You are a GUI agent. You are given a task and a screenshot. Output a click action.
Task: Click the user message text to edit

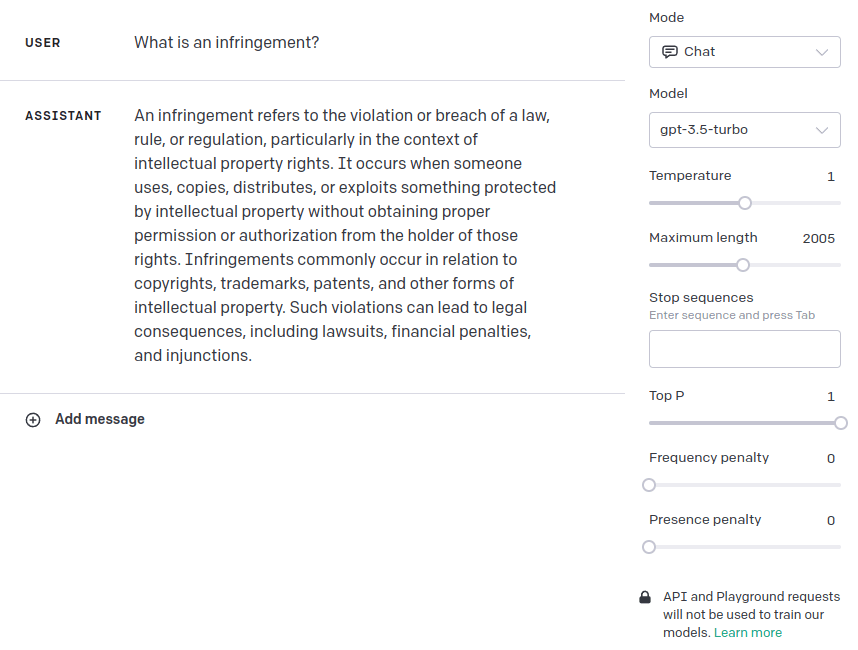(x=227, y=43)
